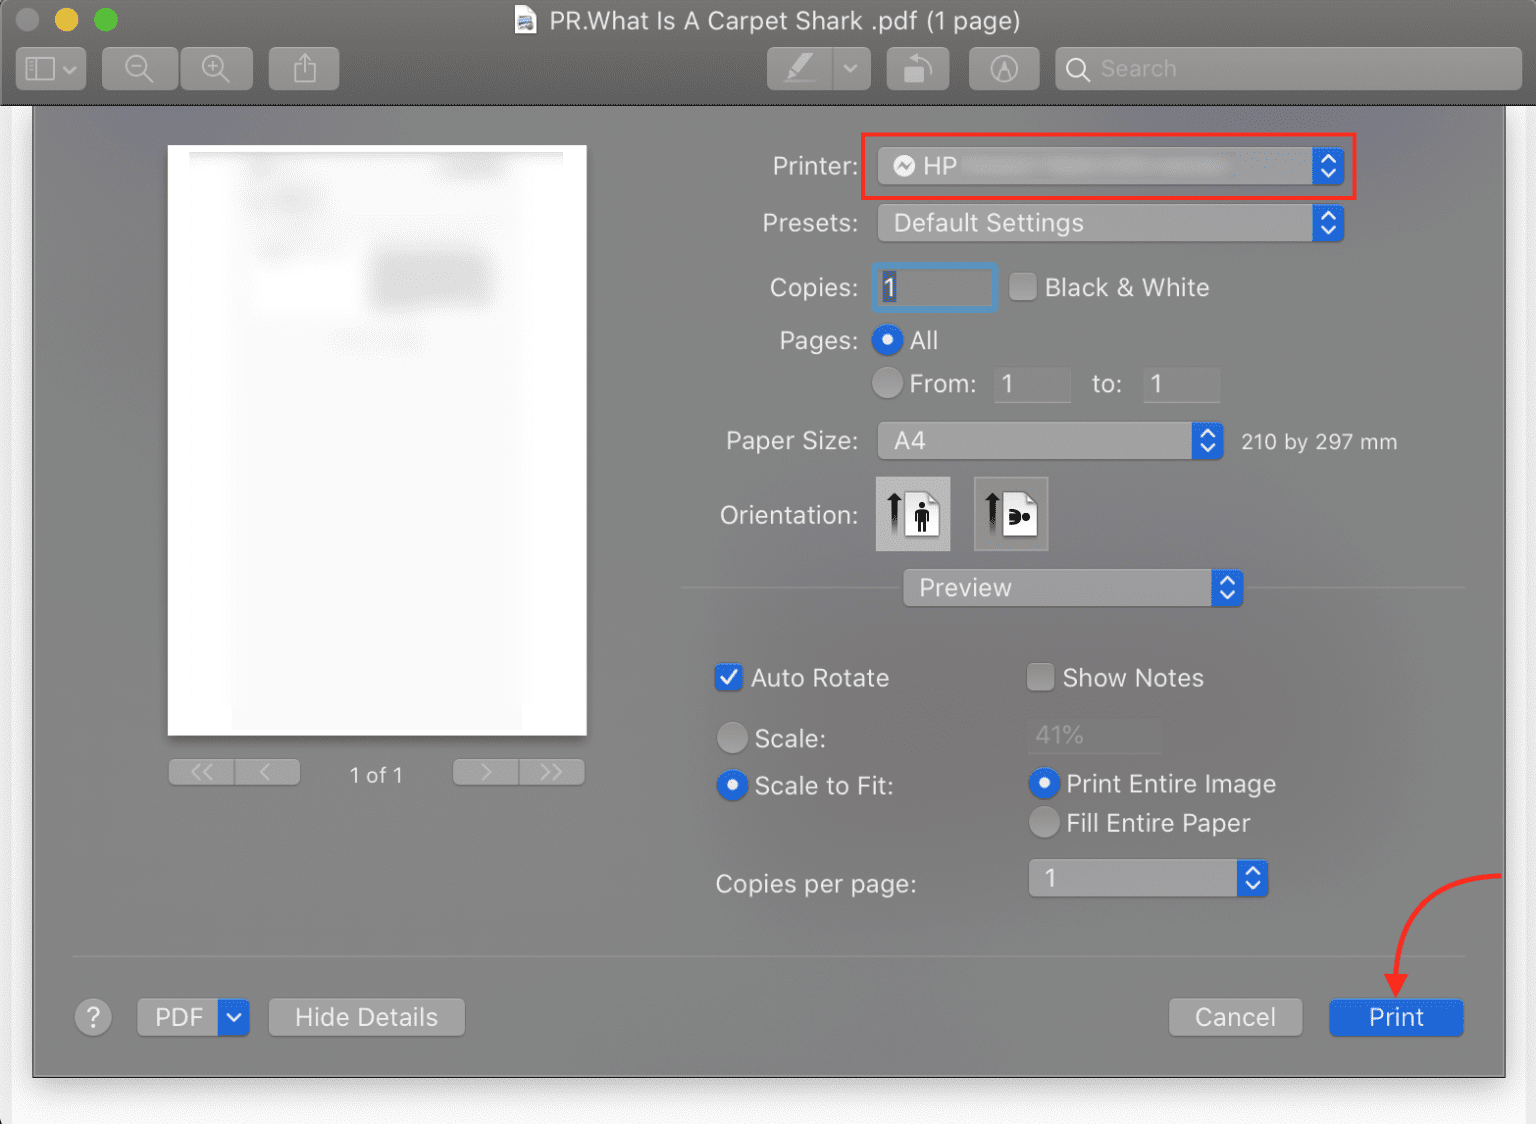Screen dimensions: 1536x1124
Task: Click the Rotate page icon
Action: (x=917, y=68)
